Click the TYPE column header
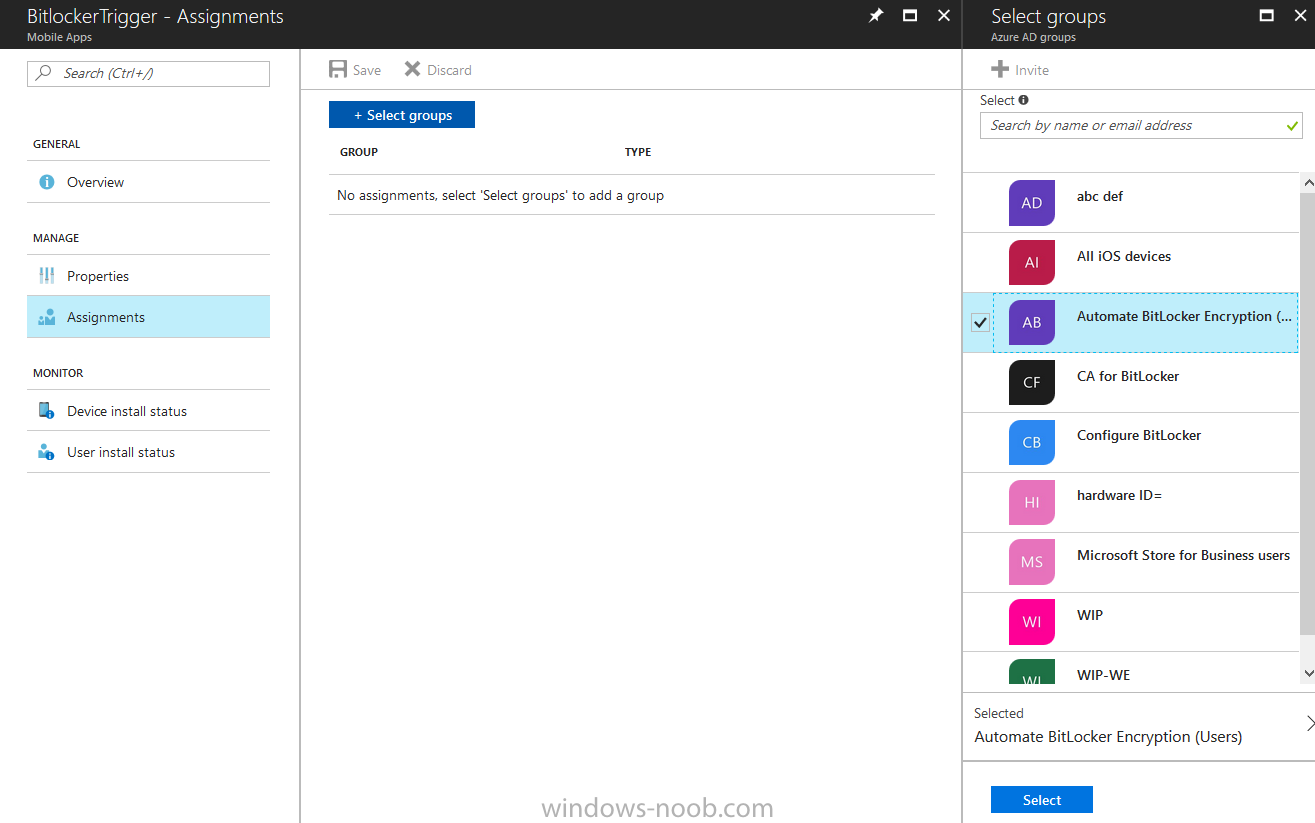 point(638,152)
